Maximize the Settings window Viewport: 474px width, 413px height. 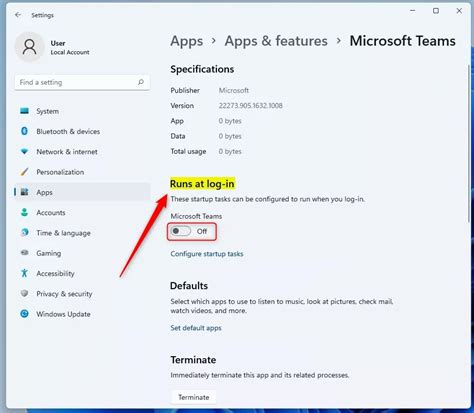point(436,11)
